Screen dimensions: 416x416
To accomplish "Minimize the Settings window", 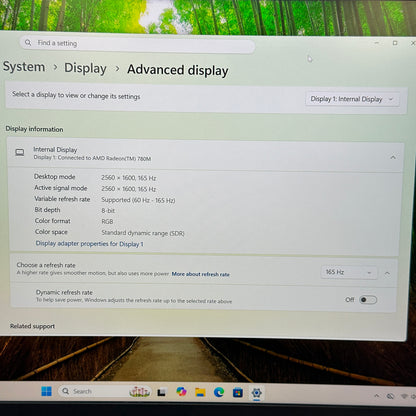I will click(377, 43).
